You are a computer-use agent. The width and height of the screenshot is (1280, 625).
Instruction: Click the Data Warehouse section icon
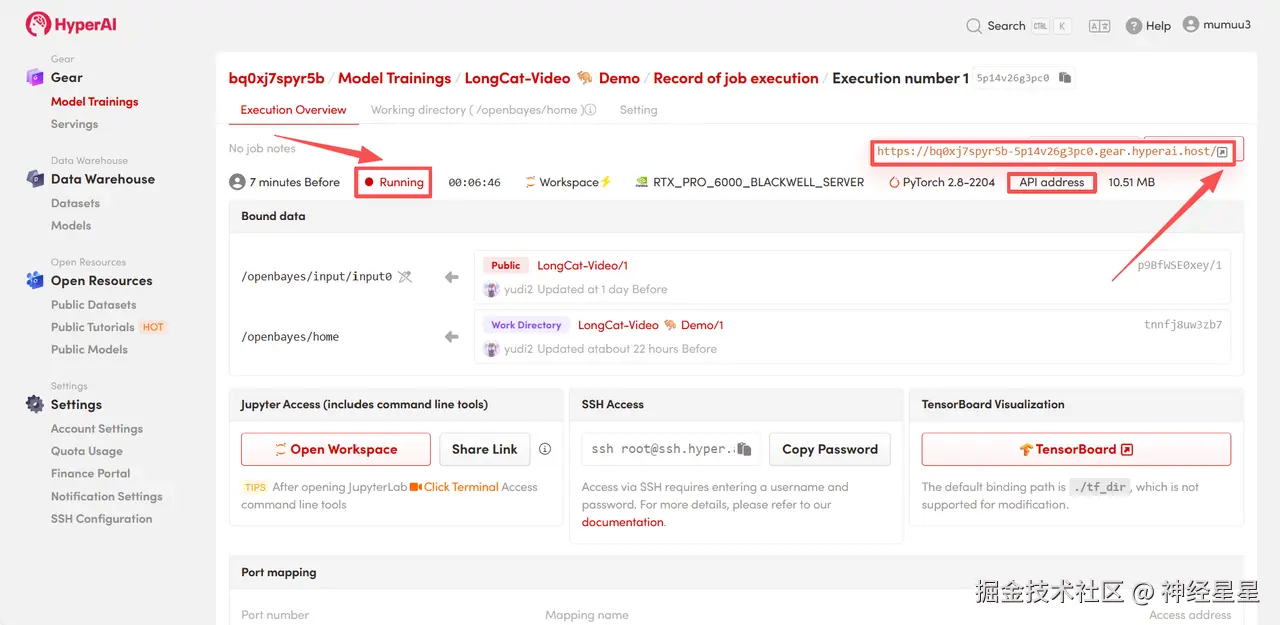click(34, 179)
